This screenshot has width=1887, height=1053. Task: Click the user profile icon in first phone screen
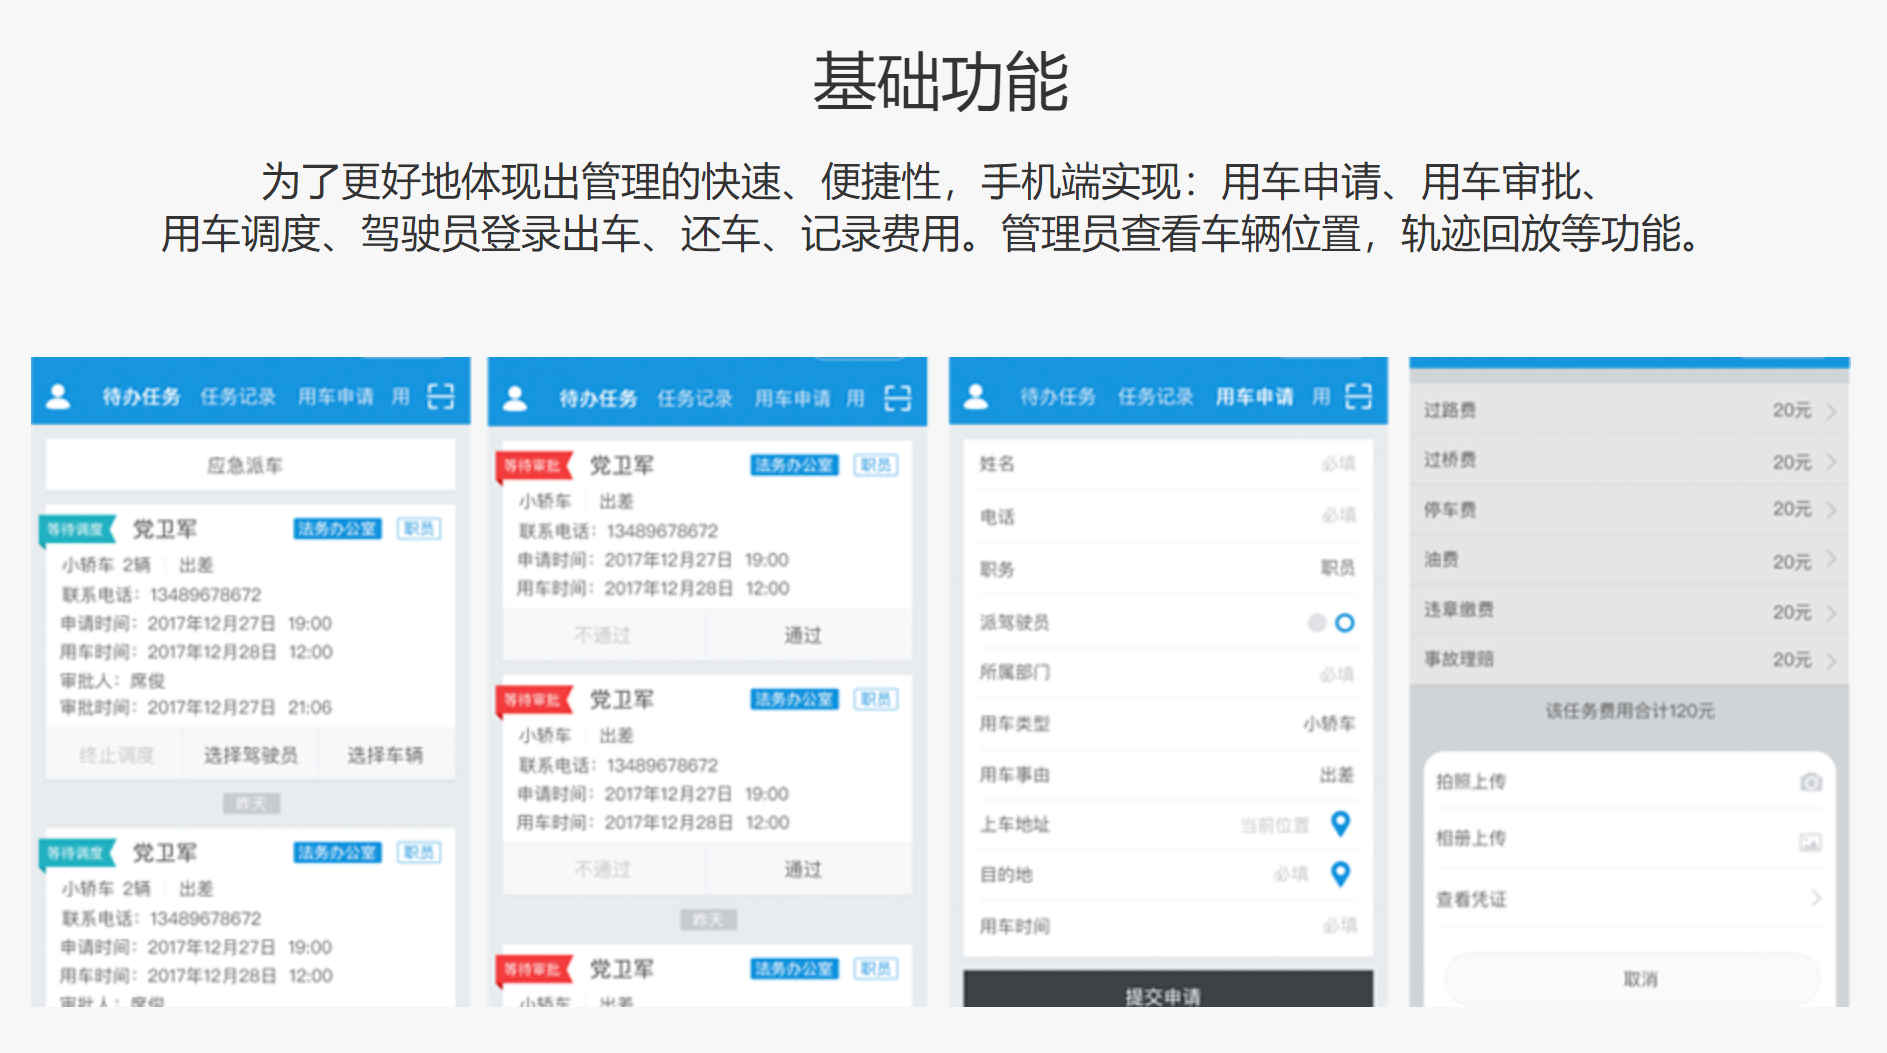(x=59, y=397)
